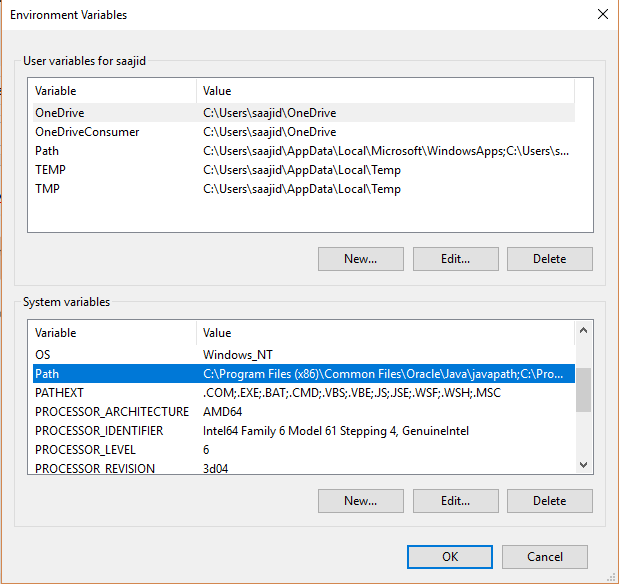This screenshot has width=619, height=584.
Task: Select the TMP user variable
Action: coord(304,189)
